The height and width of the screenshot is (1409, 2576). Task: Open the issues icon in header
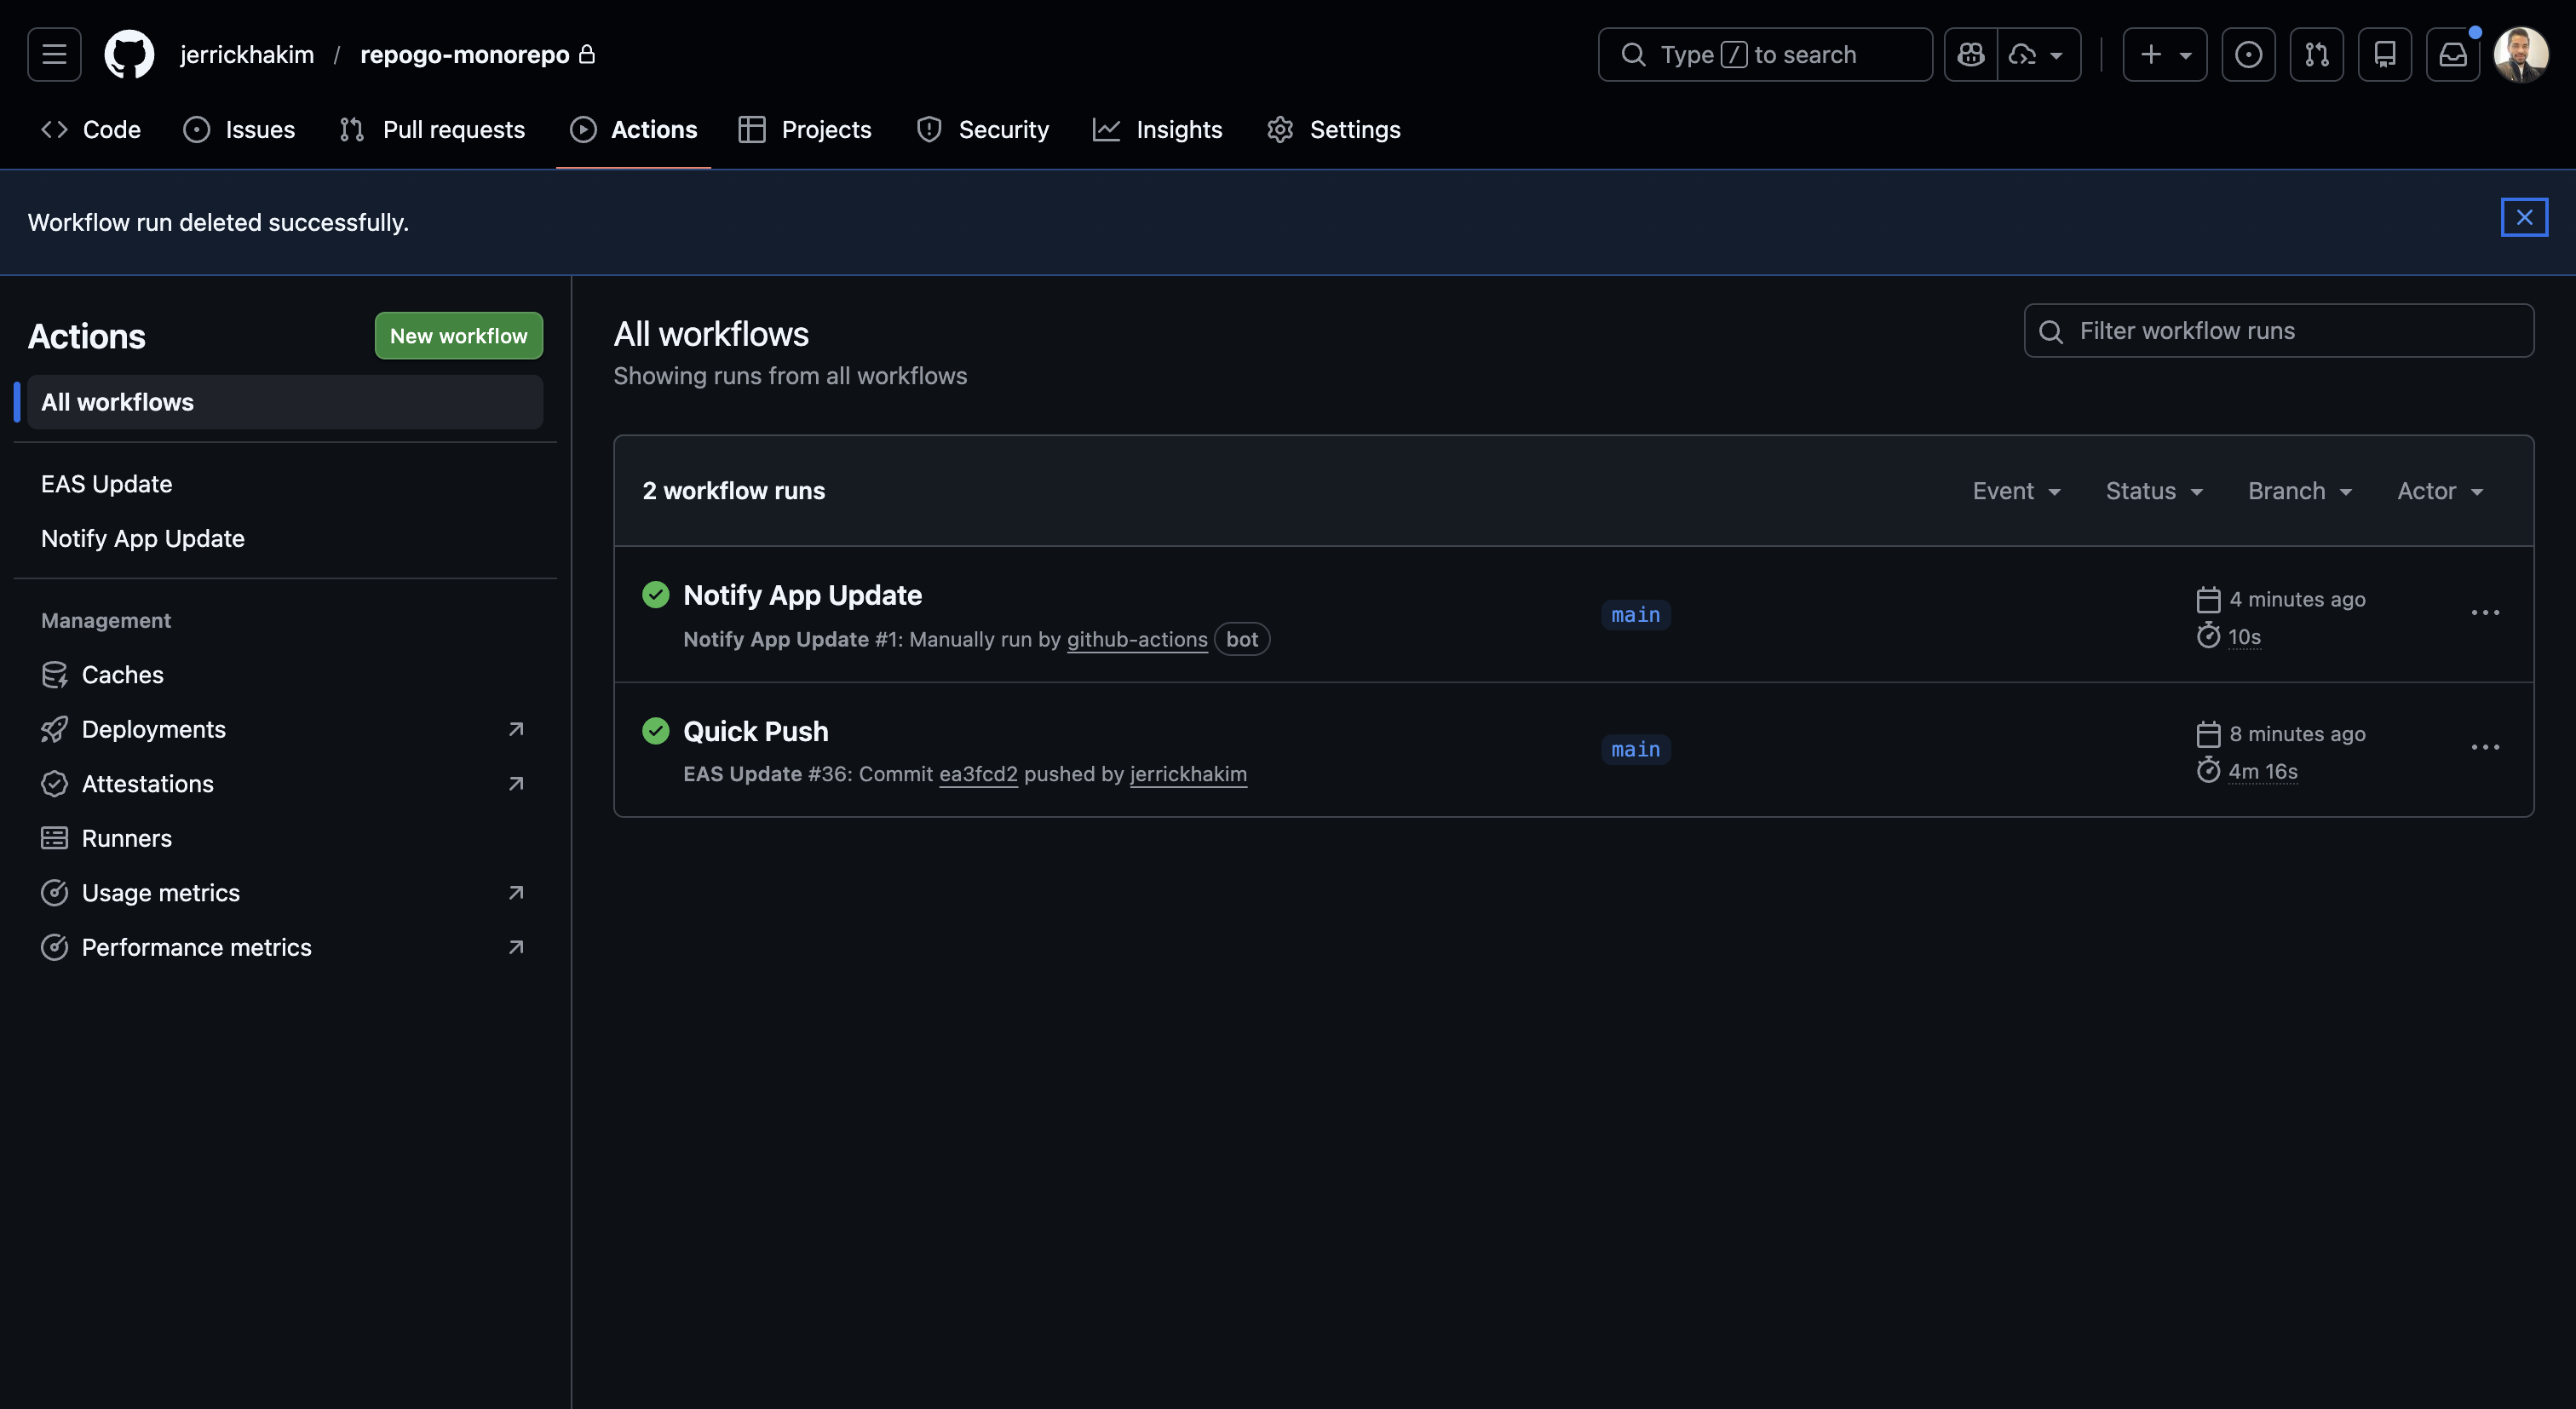click(2248, 54)
